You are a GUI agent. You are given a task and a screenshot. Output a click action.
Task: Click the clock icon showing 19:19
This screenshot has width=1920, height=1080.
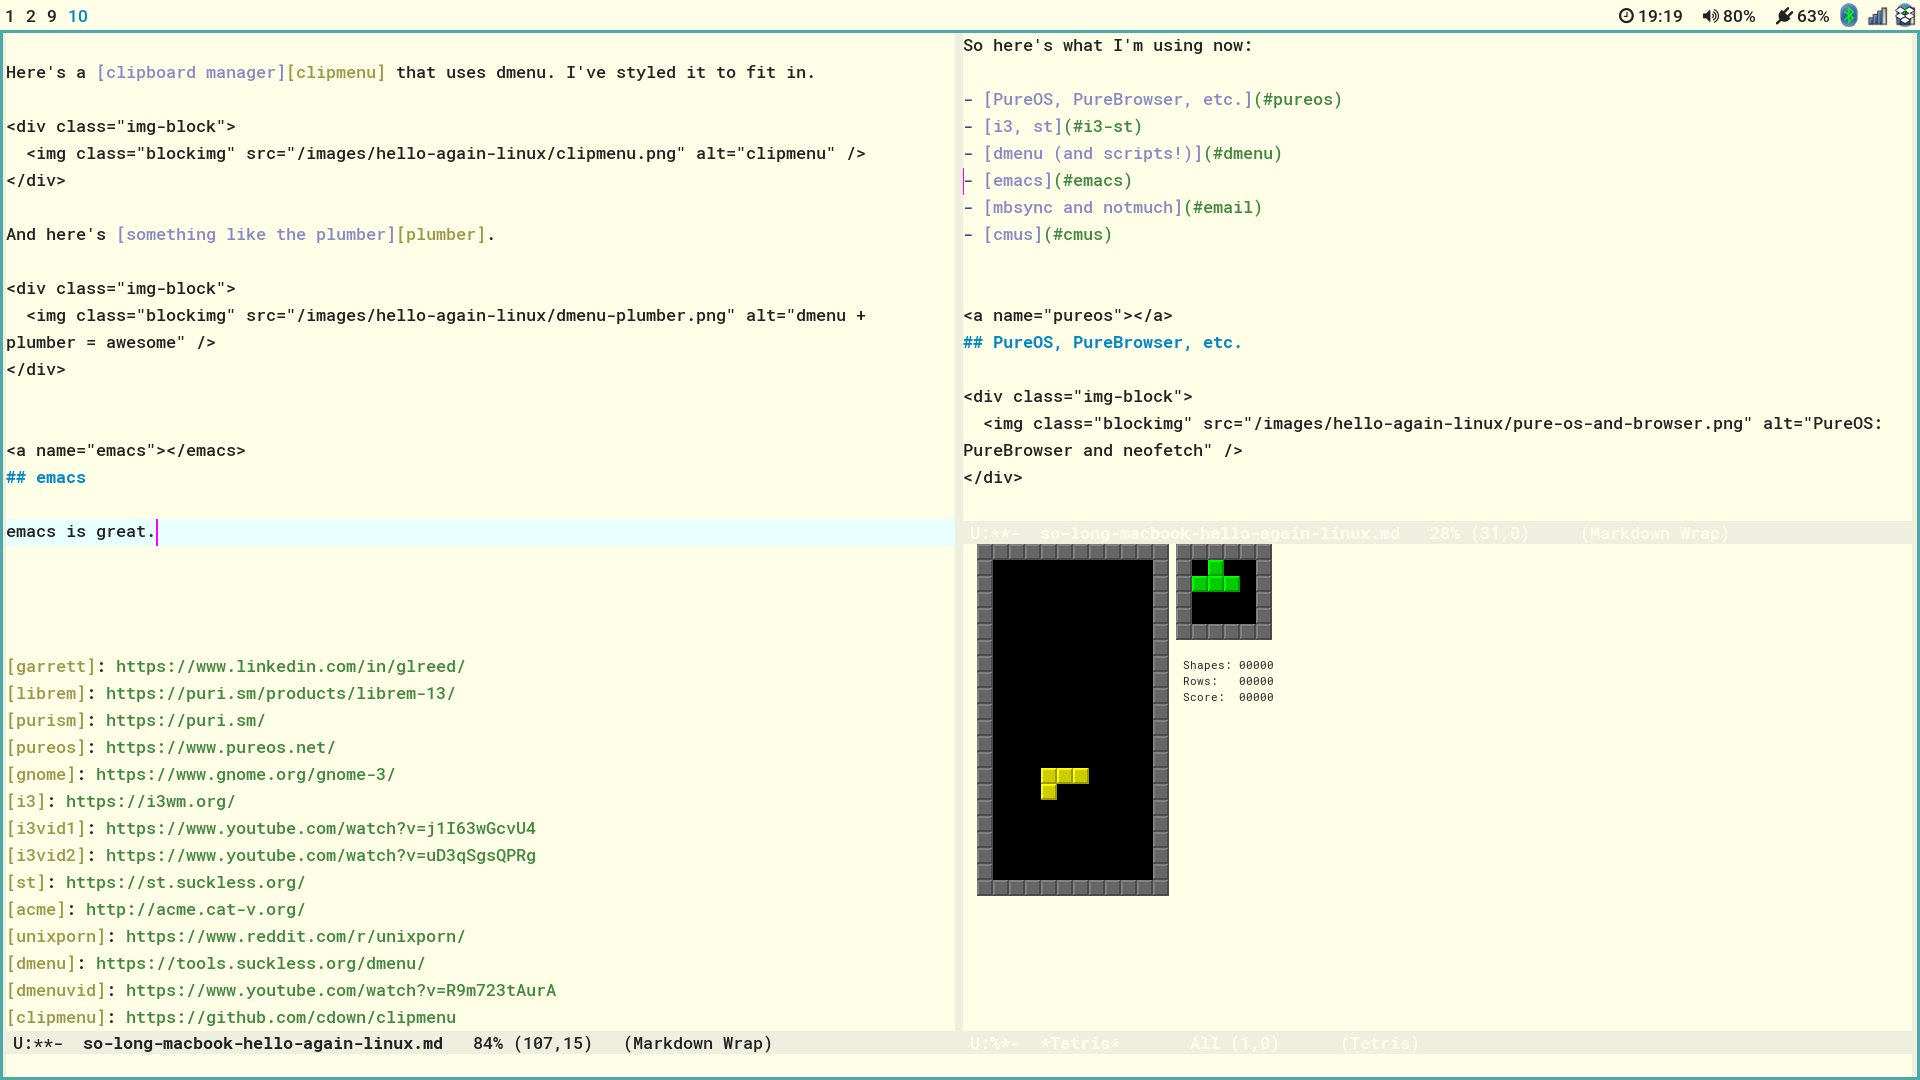[1627, 16]
